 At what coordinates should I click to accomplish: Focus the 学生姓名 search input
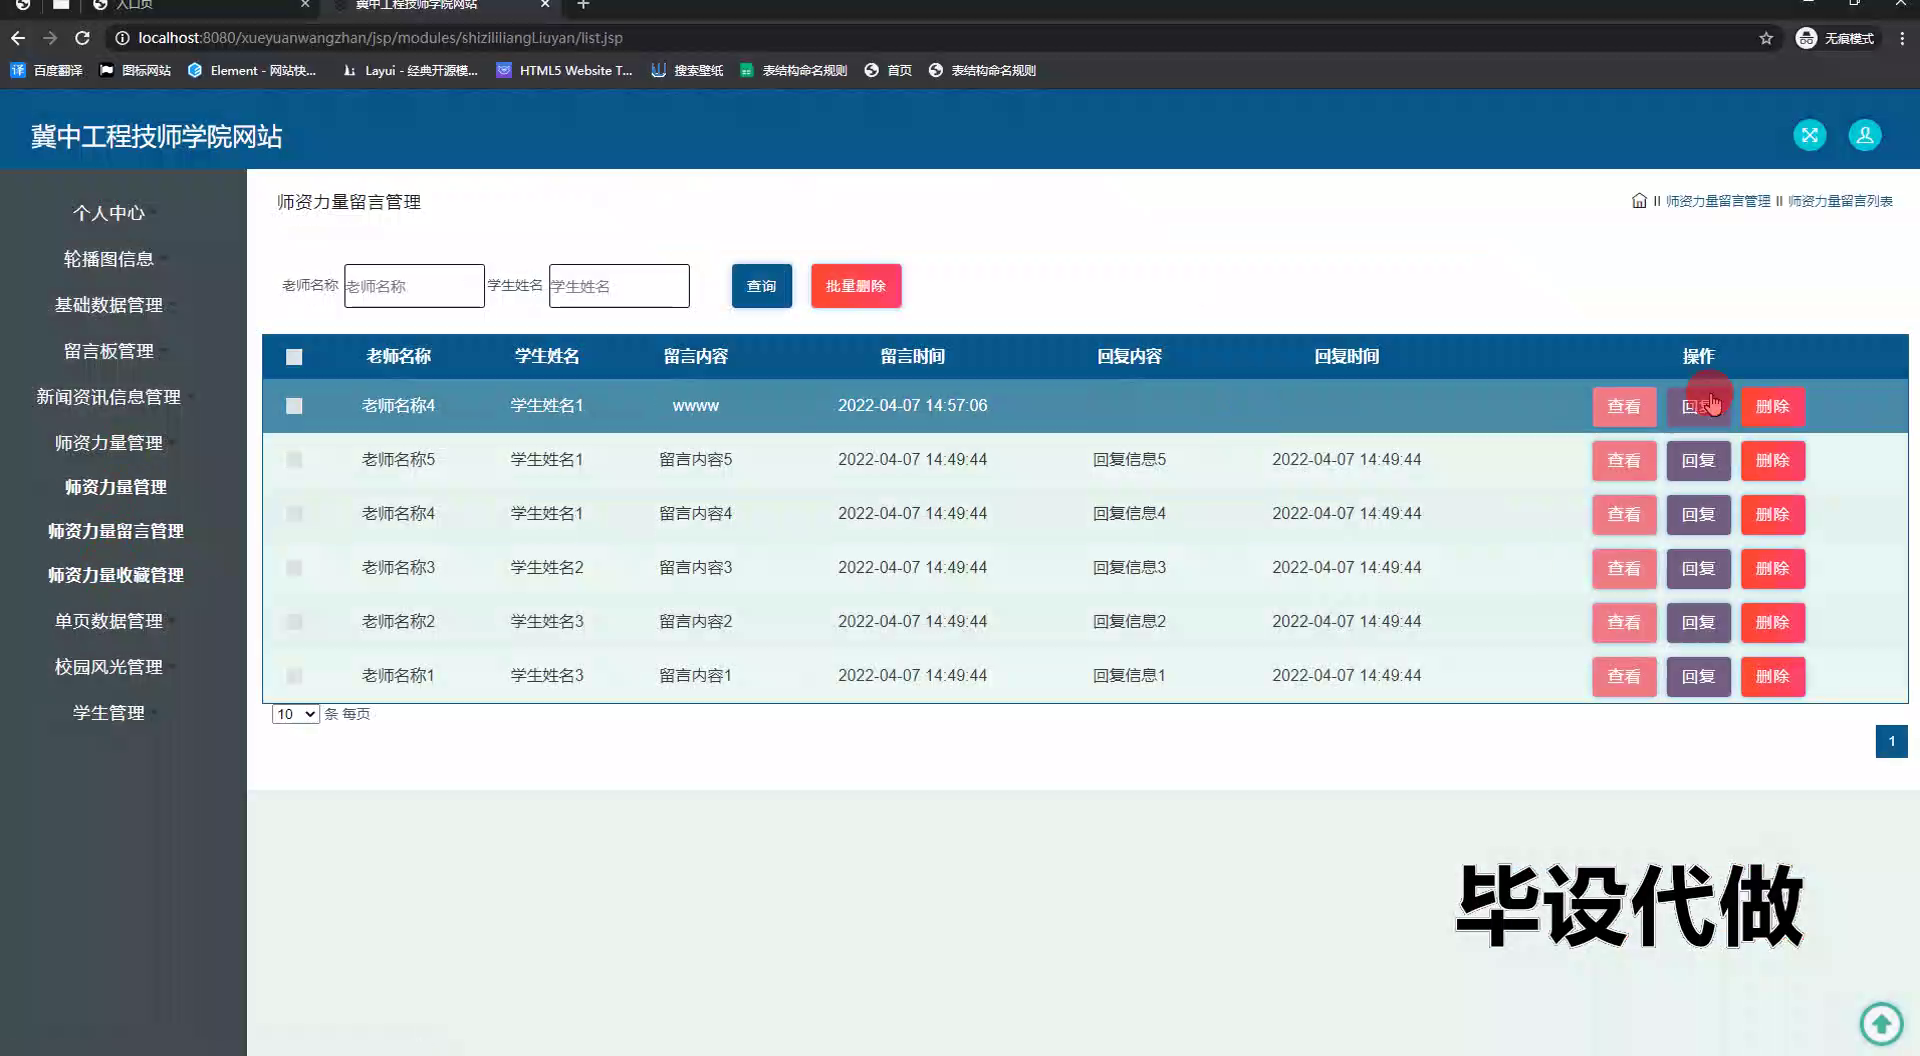coord(619,286)
